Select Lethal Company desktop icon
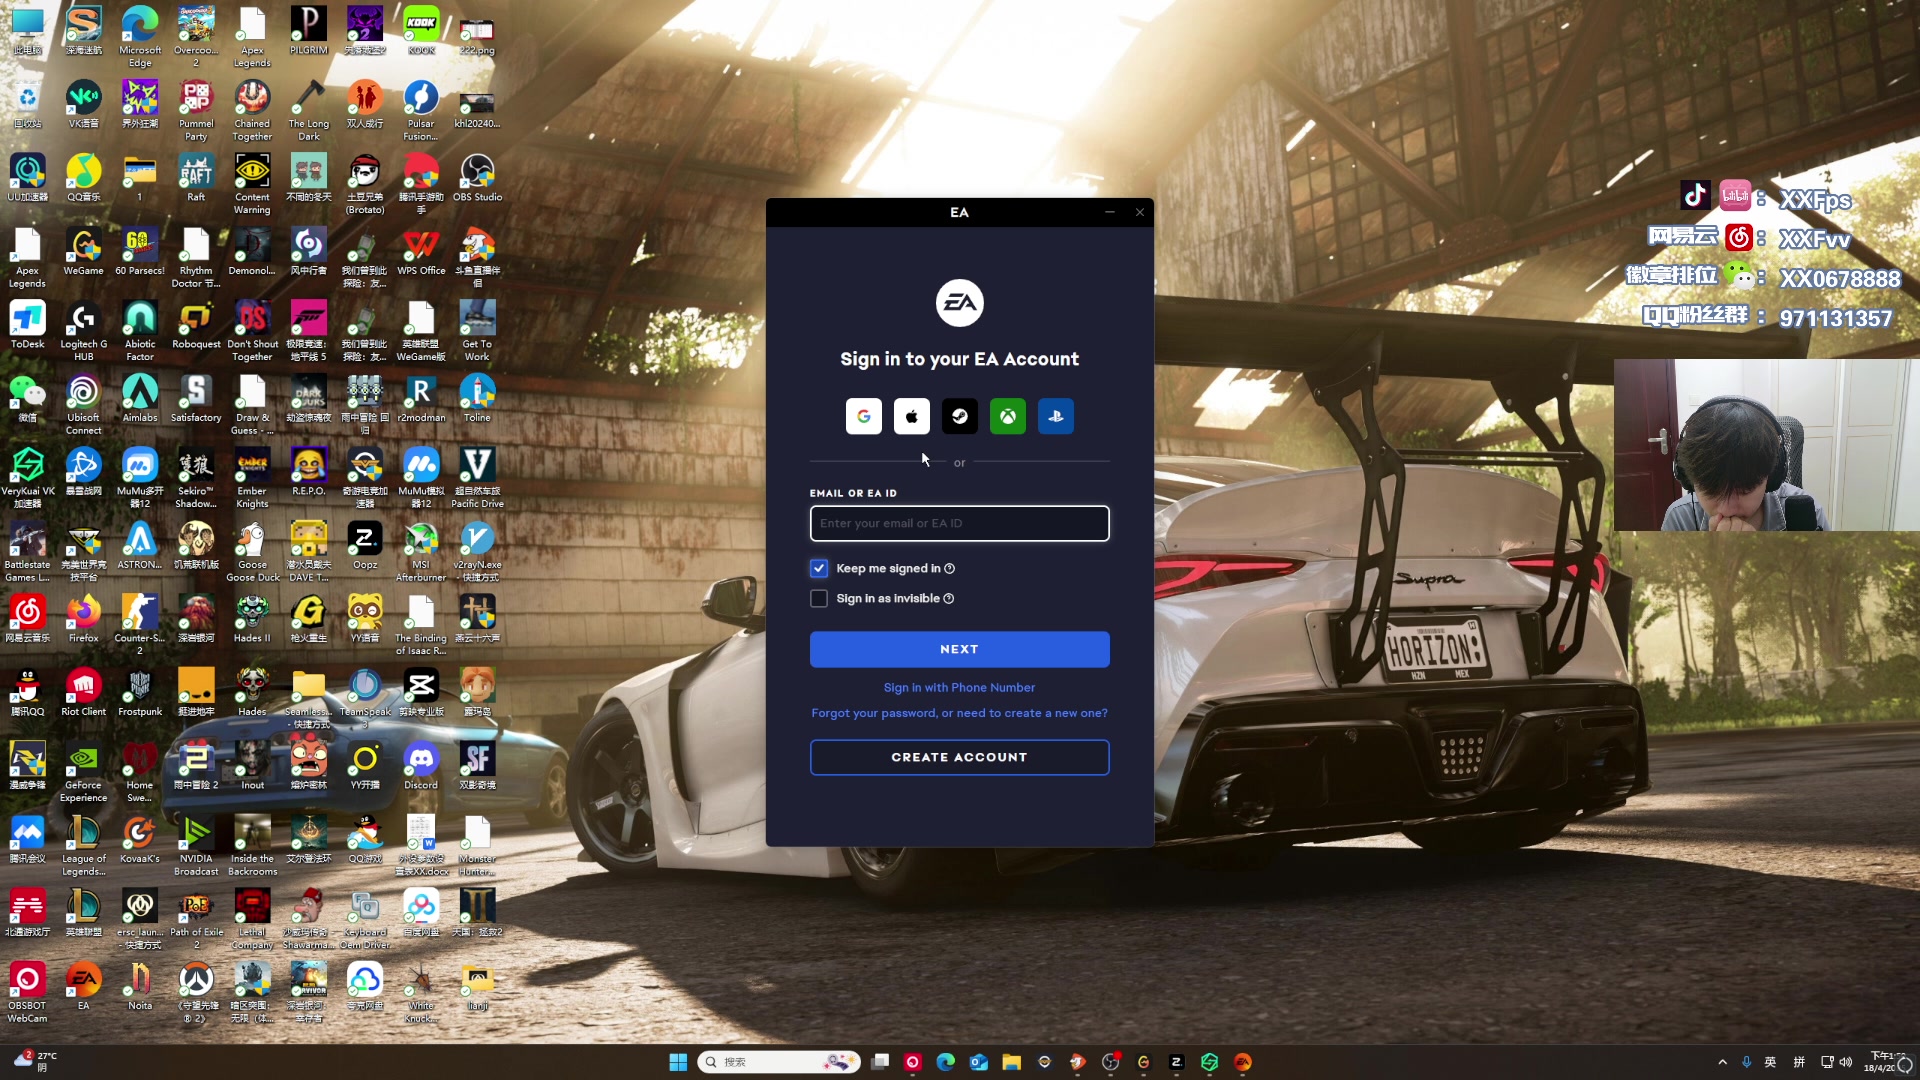1920x1080 pixels. click(x=252, y=919)
